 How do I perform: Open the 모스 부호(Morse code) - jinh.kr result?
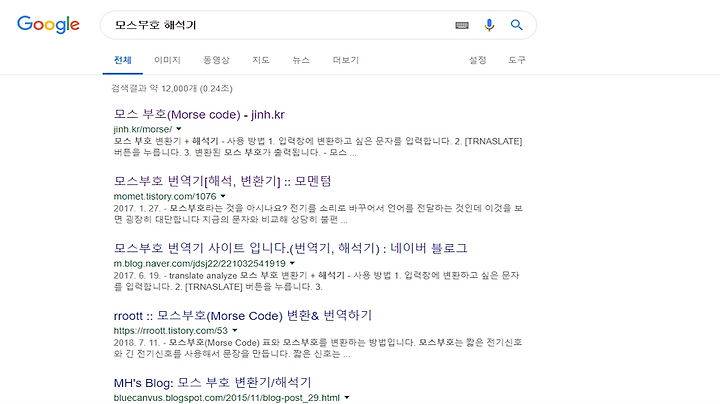click(x=199, y=114)
